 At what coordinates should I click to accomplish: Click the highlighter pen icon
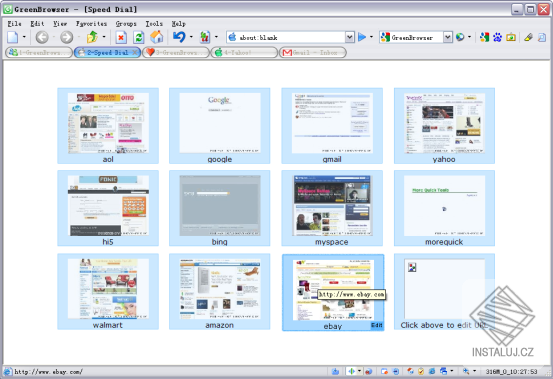tap(528, 37)
